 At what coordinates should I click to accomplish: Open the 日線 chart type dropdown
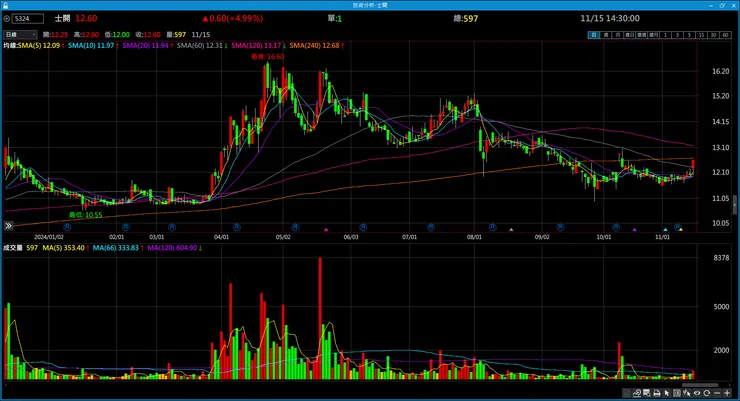pyautogui.click(x=20, y=34)
